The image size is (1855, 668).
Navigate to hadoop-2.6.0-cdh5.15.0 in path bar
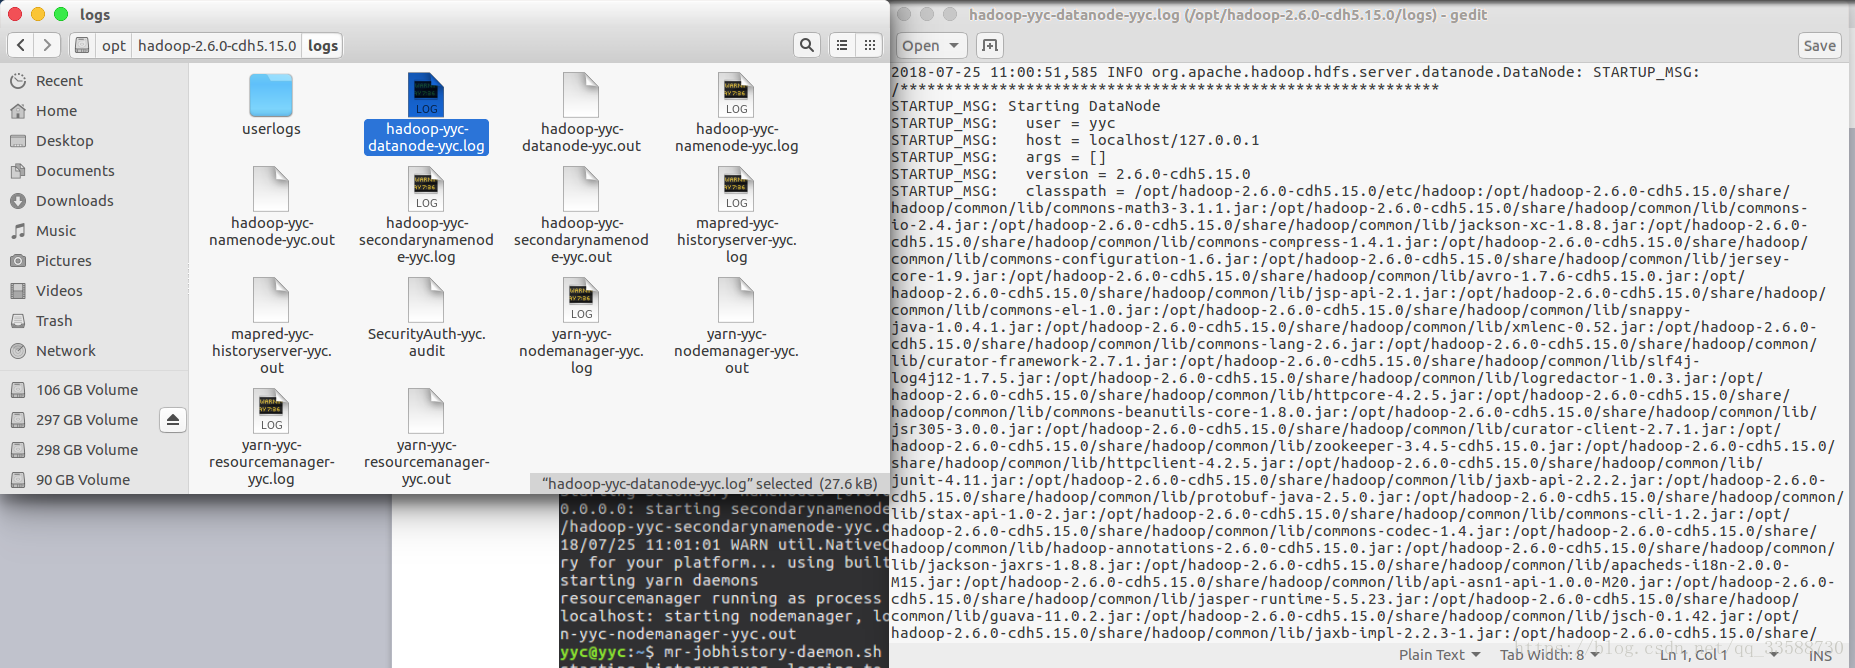click(x=217, y=45)
